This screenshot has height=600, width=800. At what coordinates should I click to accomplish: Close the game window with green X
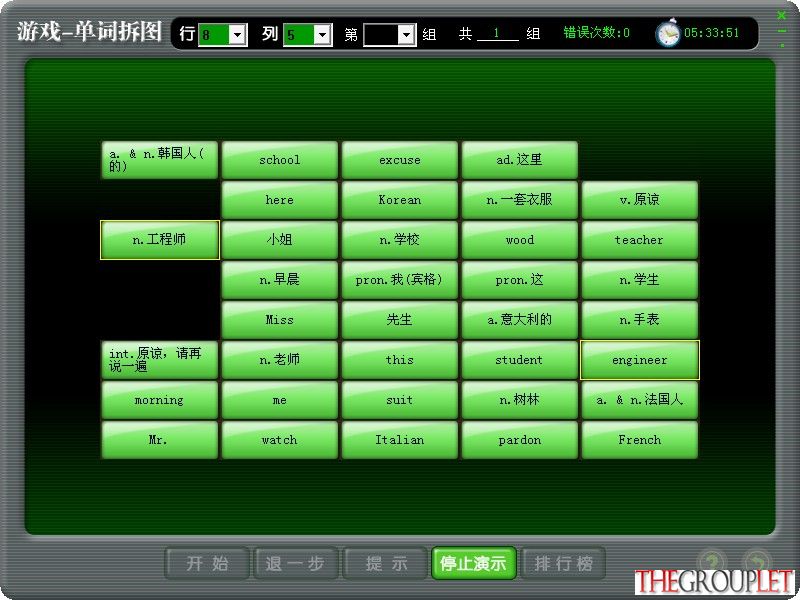coord(781,15)
